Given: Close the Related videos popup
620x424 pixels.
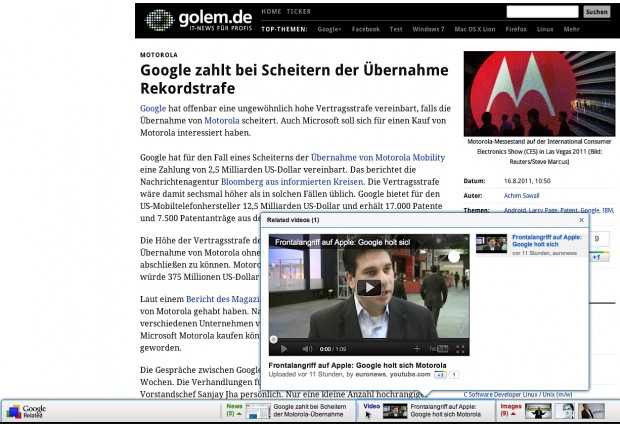Looking at the screenshot, I should point(581,220).
